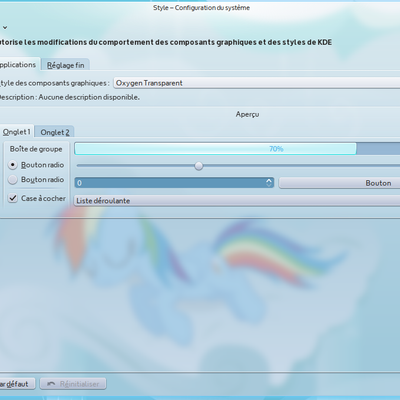
Task: Click the Style des composants graphiques label
Action: click(54, 83)
